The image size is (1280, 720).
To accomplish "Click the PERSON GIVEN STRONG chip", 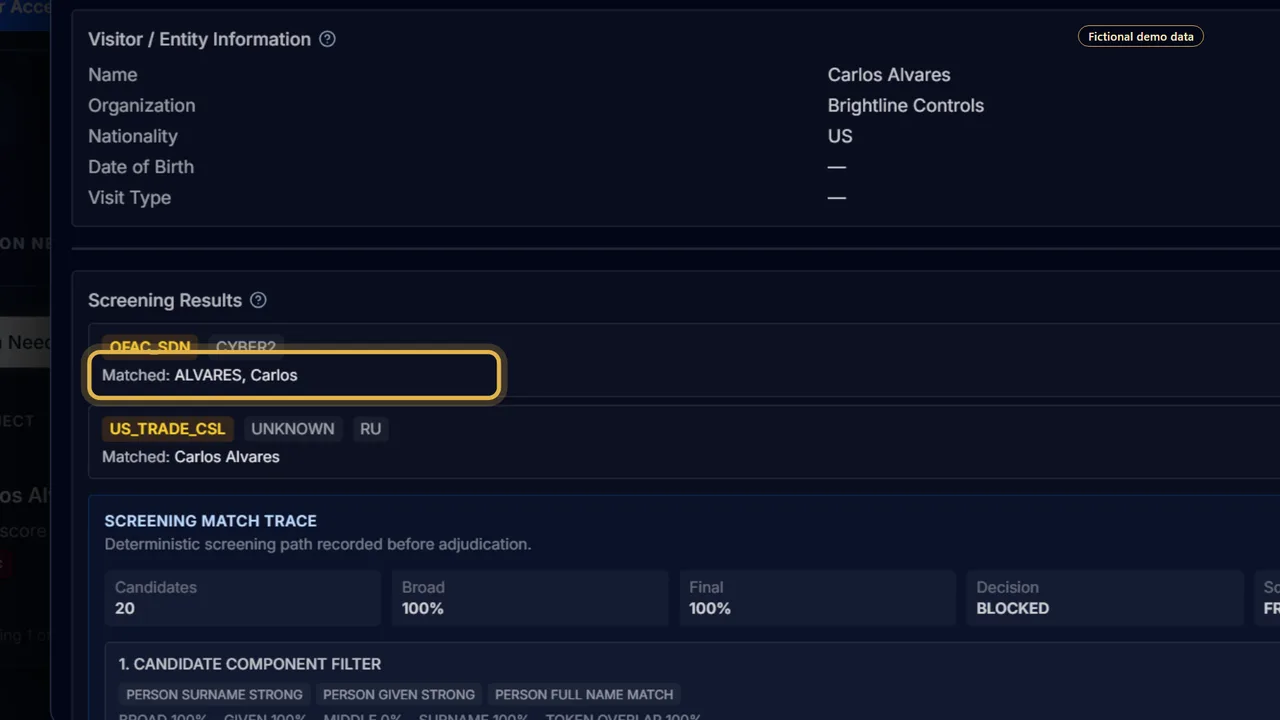I will click(399, 694).
